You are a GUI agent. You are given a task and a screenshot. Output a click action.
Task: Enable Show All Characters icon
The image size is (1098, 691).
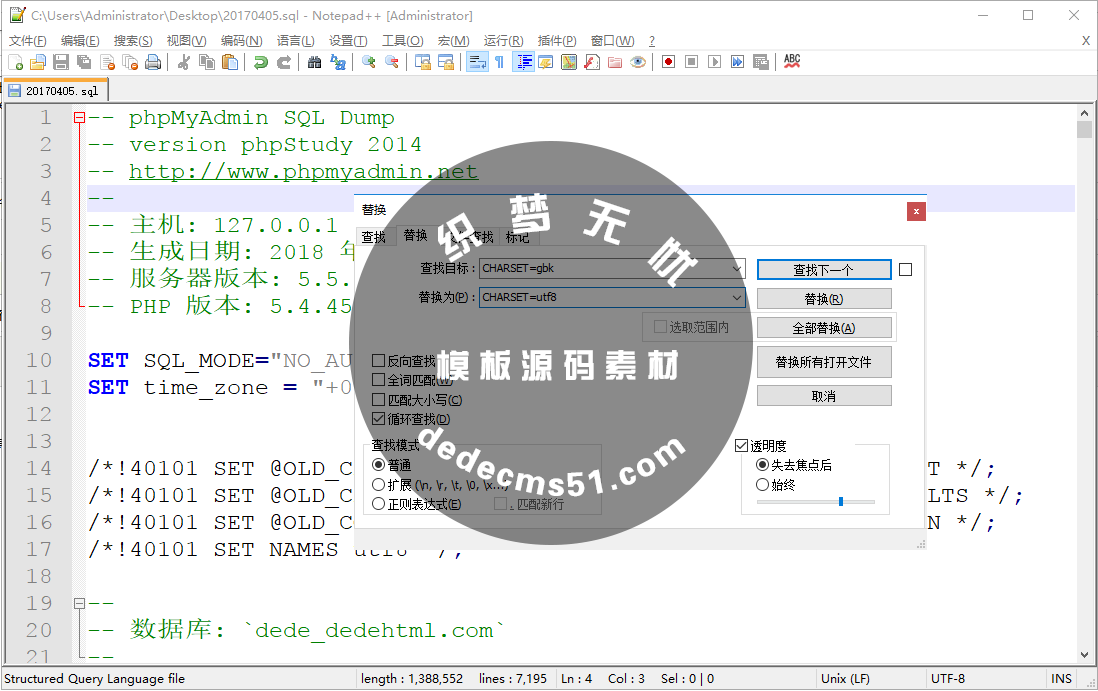(x=500, y=62)
